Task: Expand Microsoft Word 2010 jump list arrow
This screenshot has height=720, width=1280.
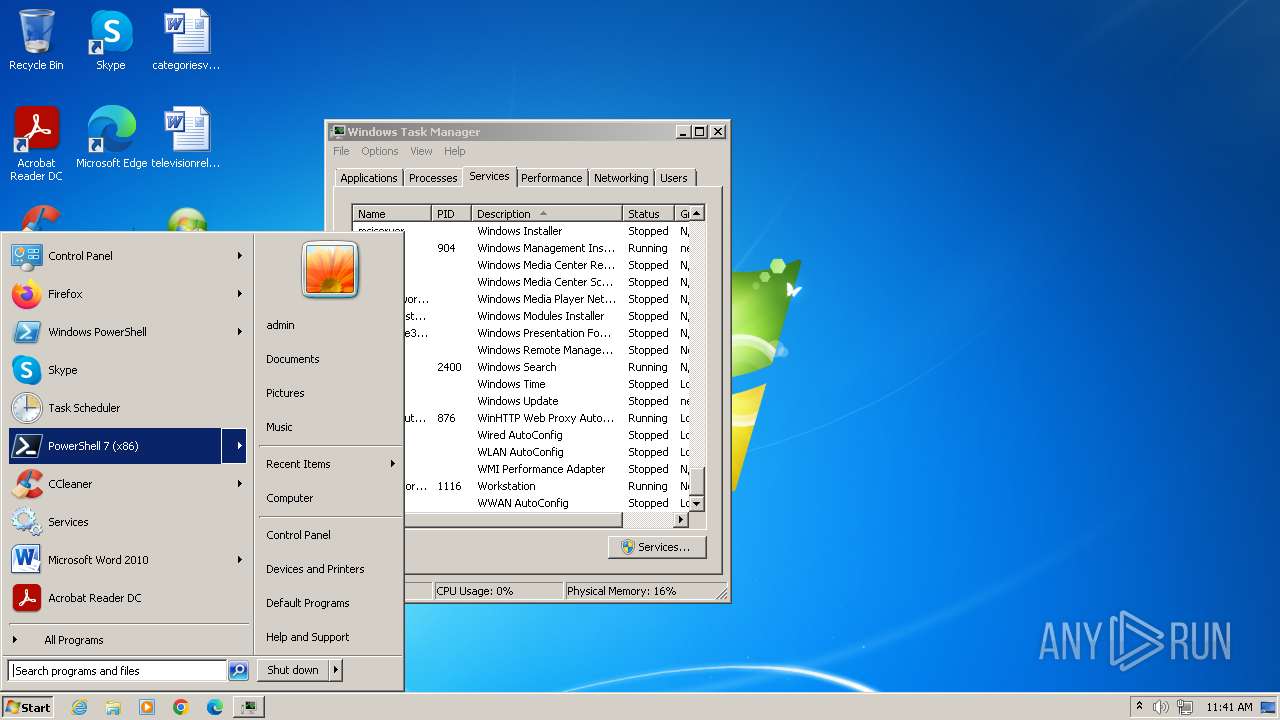Action: click(240, 560)
